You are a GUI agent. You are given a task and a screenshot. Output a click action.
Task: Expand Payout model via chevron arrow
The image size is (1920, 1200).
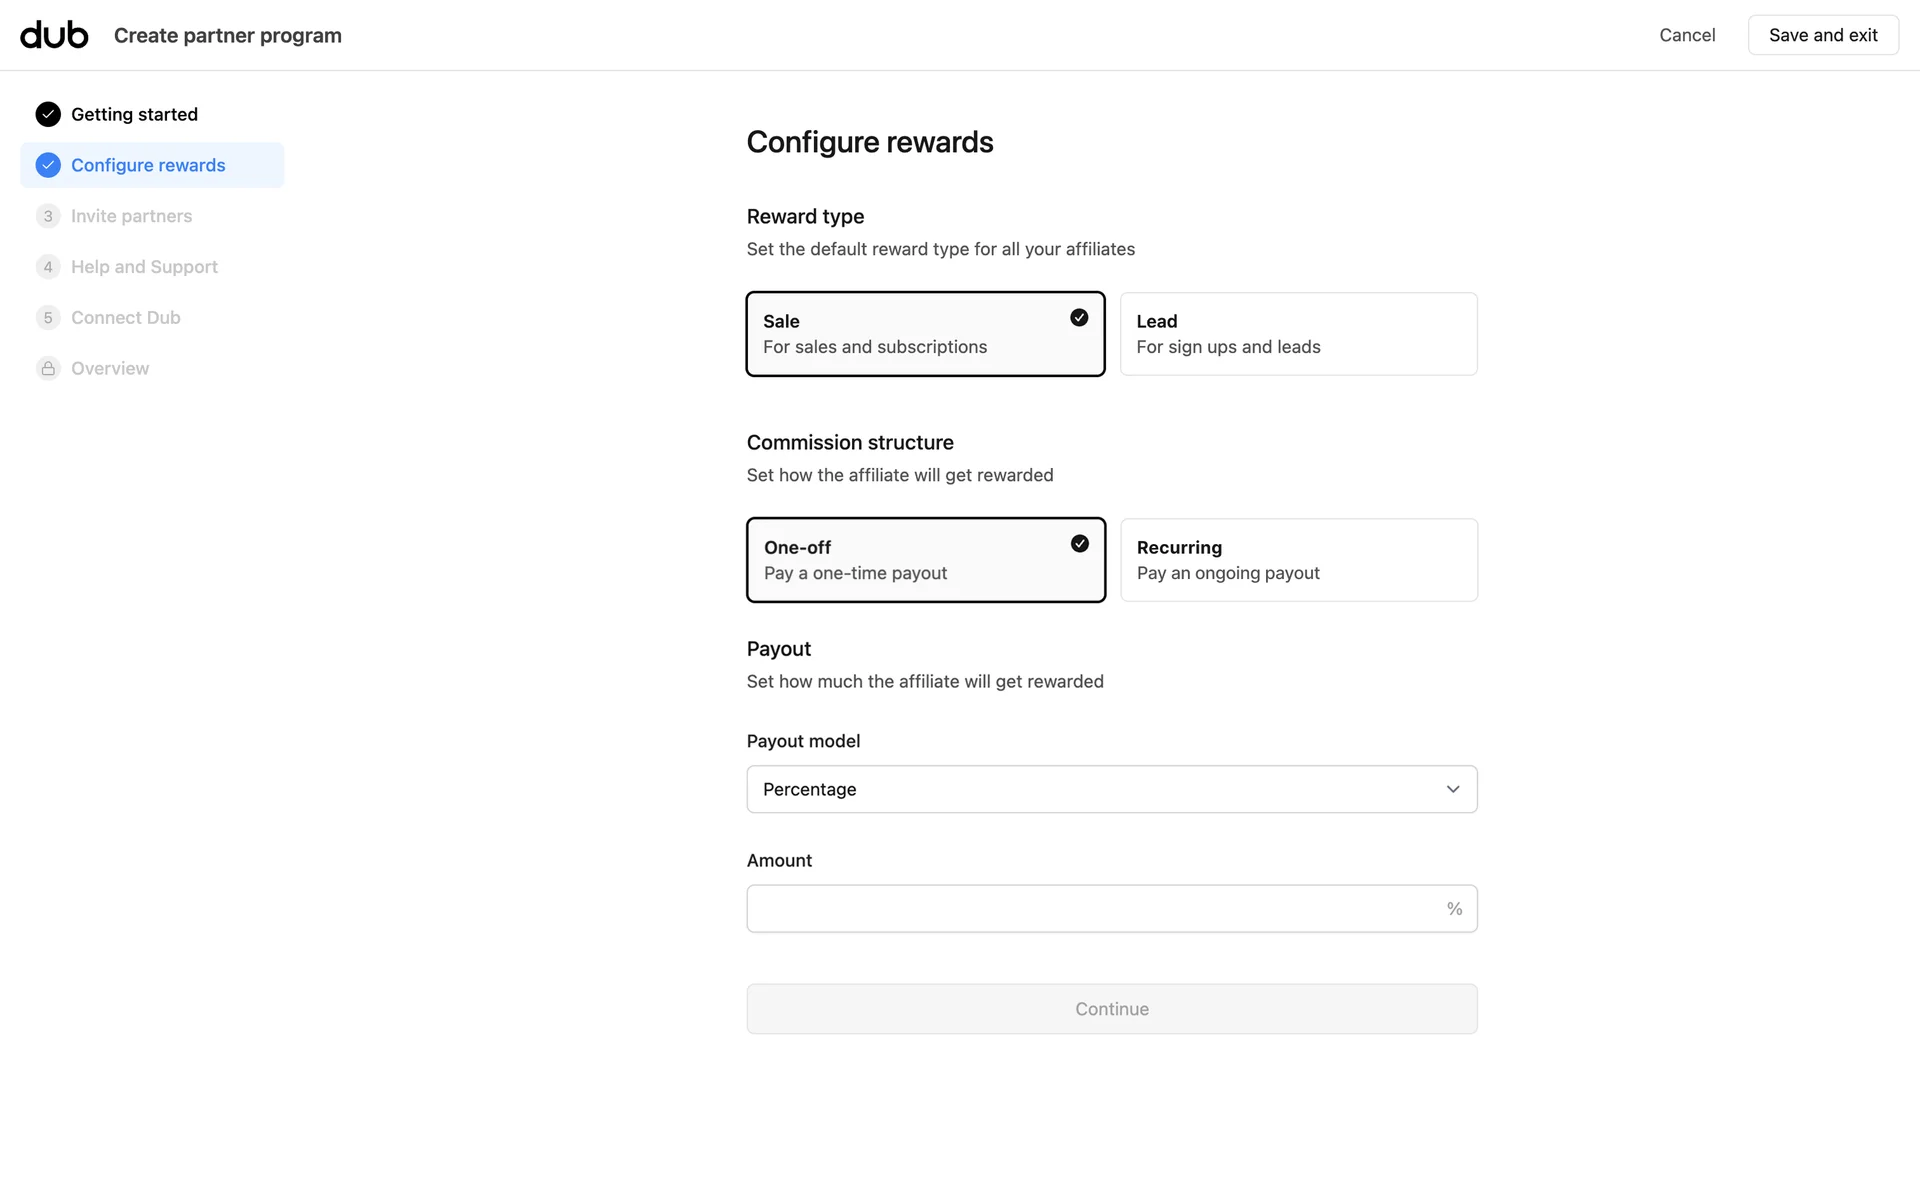point(1453,790)
